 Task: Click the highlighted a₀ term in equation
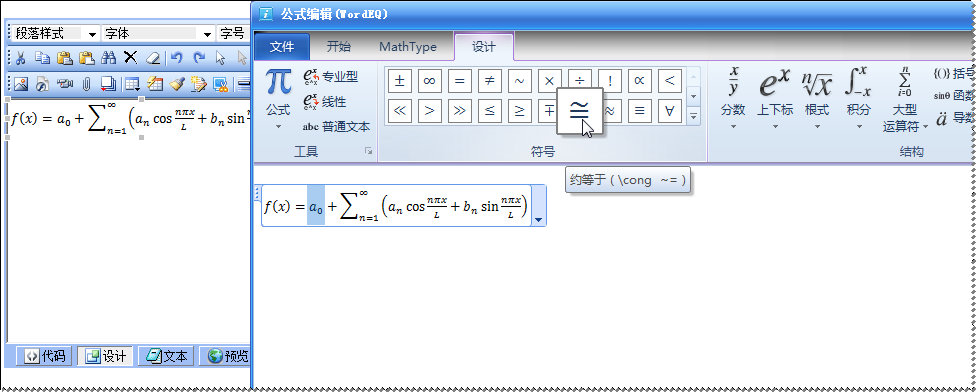click(316, 207)
